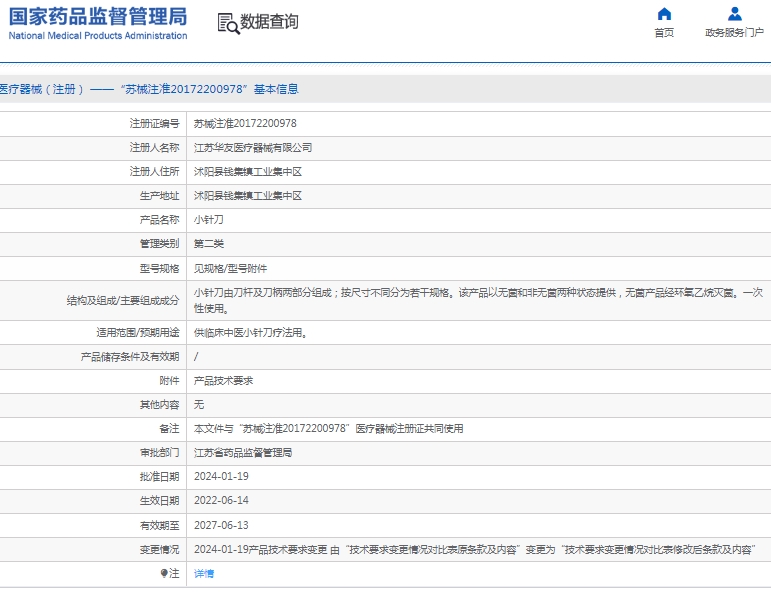Screen dimensions: 771x595
Task: Click the 结构及组成/主要组成成分 label
Action: click(x=123, y=300)
